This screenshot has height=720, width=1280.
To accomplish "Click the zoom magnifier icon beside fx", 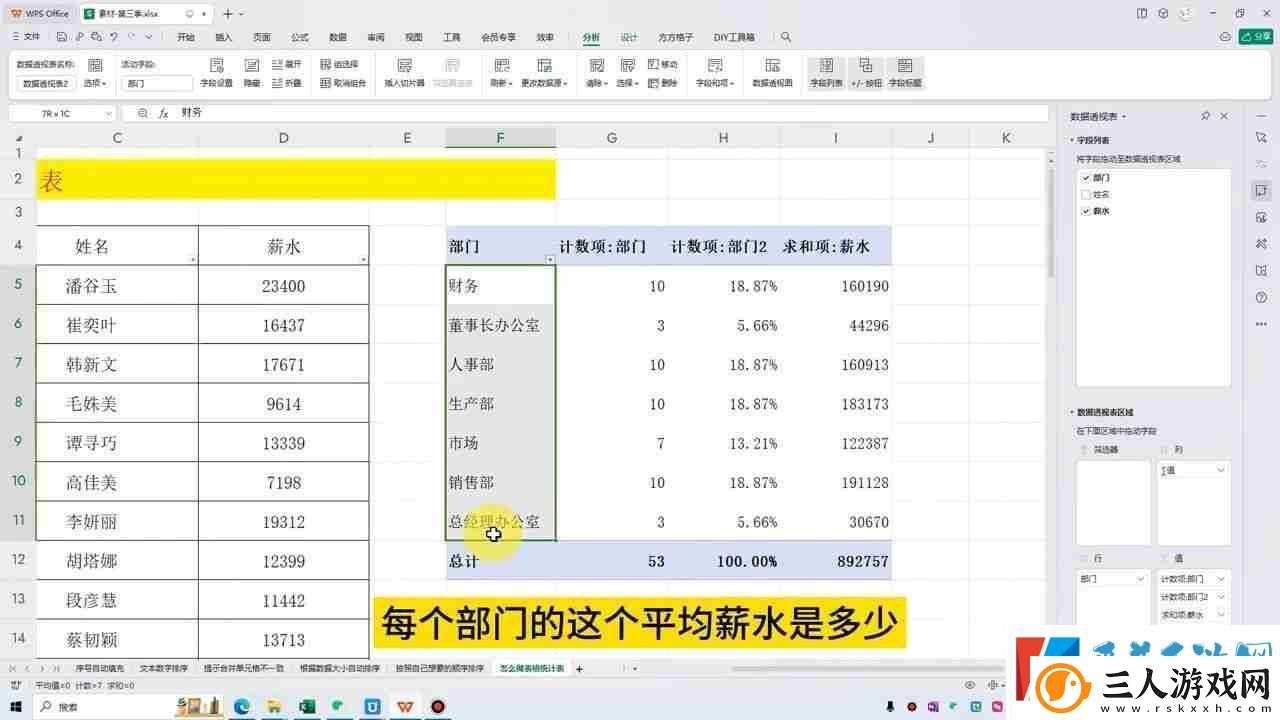I will [x=142, y=113].
